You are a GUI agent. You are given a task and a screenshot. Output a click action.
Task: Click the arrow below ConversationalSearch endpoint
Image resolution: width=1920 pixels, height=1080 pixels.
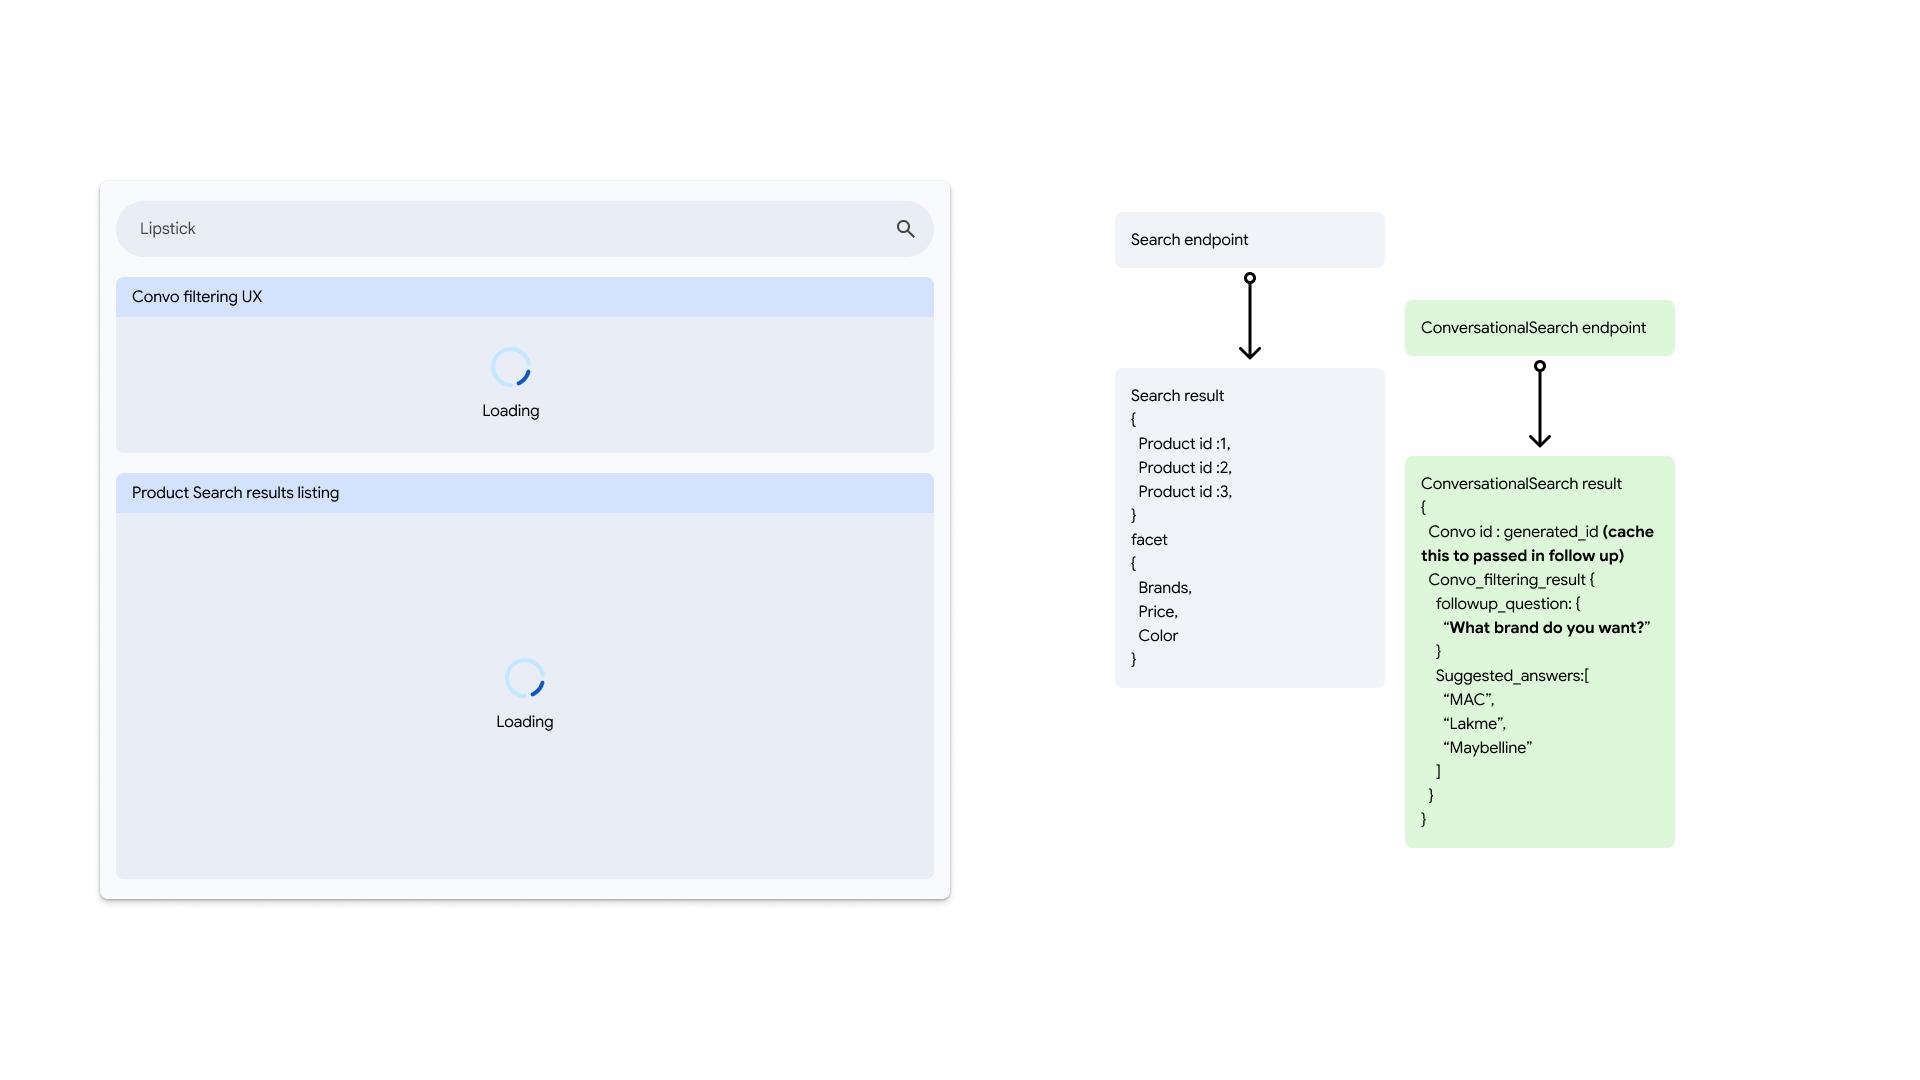[1539, 405]
